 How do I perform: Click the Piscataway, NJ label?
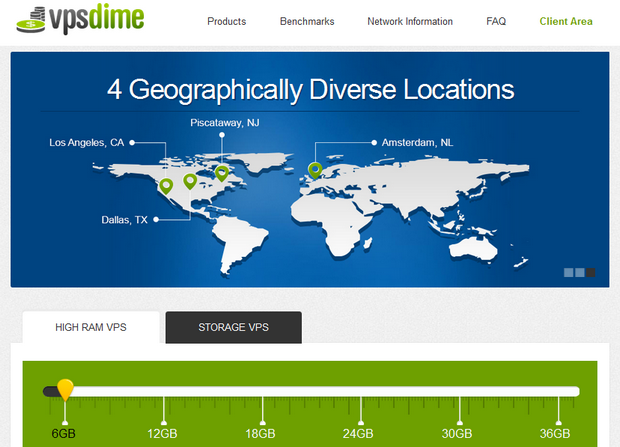pos(225,123)
